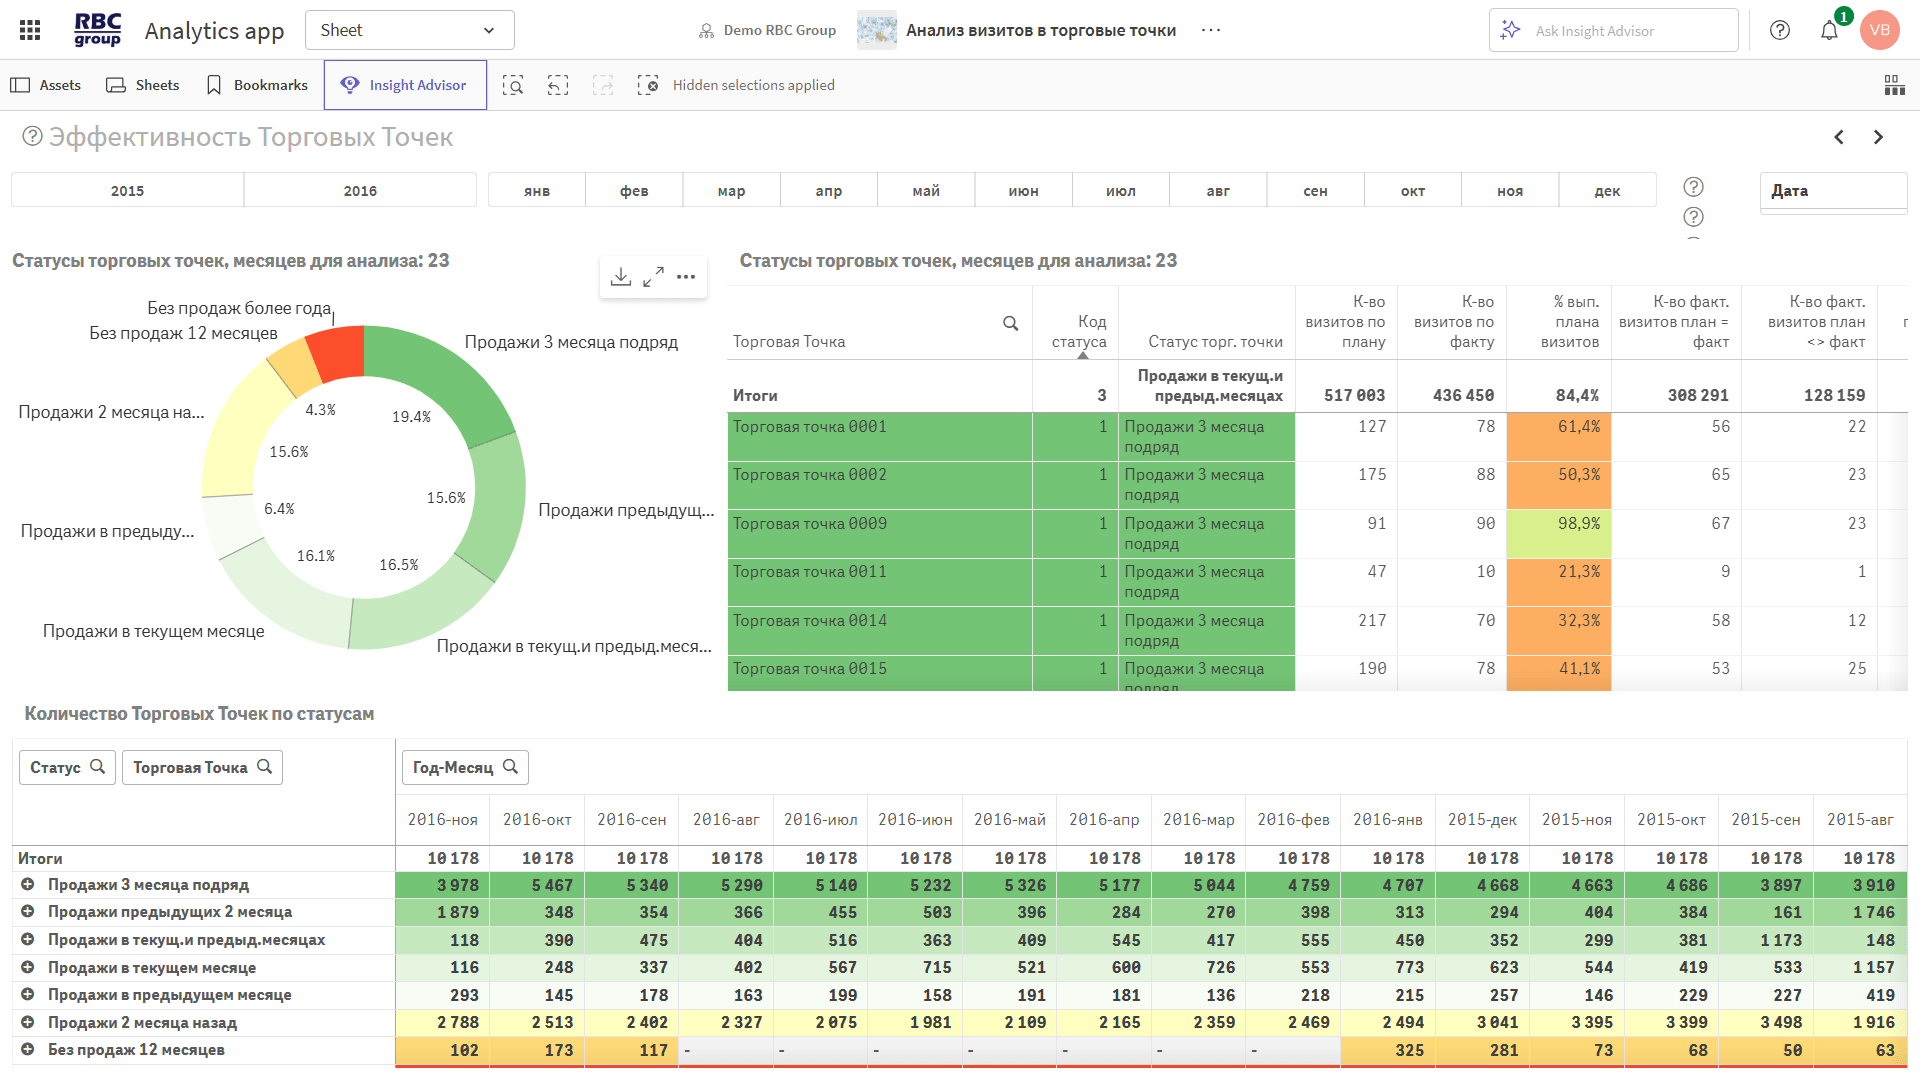Open the sheet grid view icon at right

tap(1894, 85)
